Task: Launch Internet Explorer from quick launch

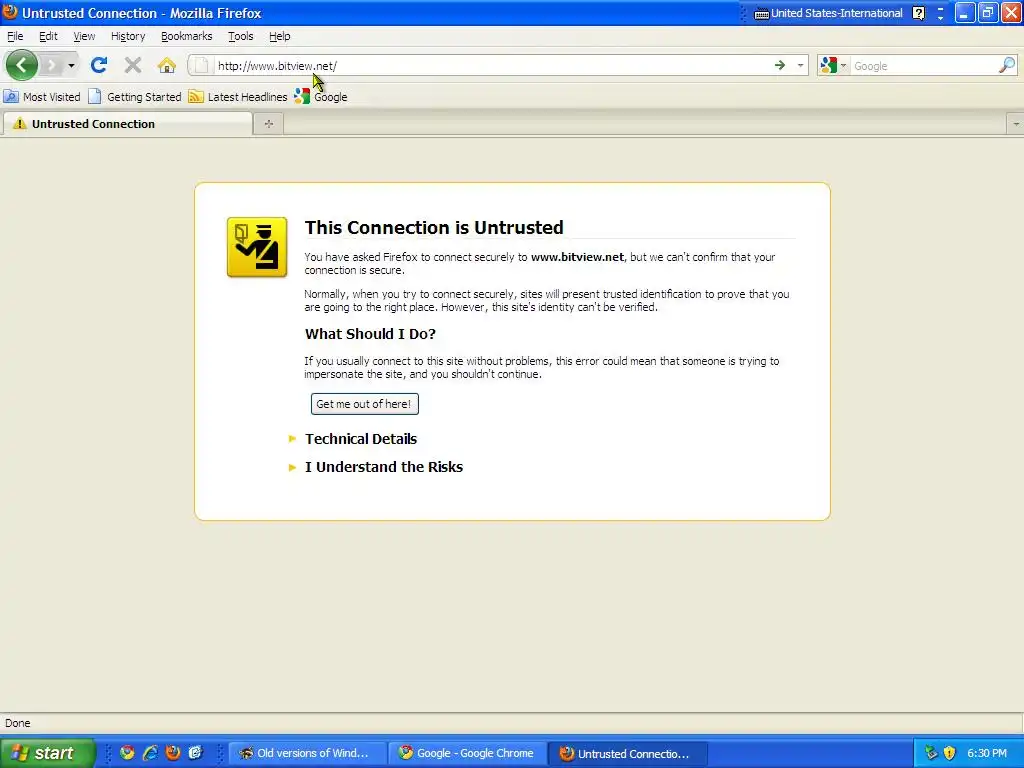Action: [x=150, y=753]
